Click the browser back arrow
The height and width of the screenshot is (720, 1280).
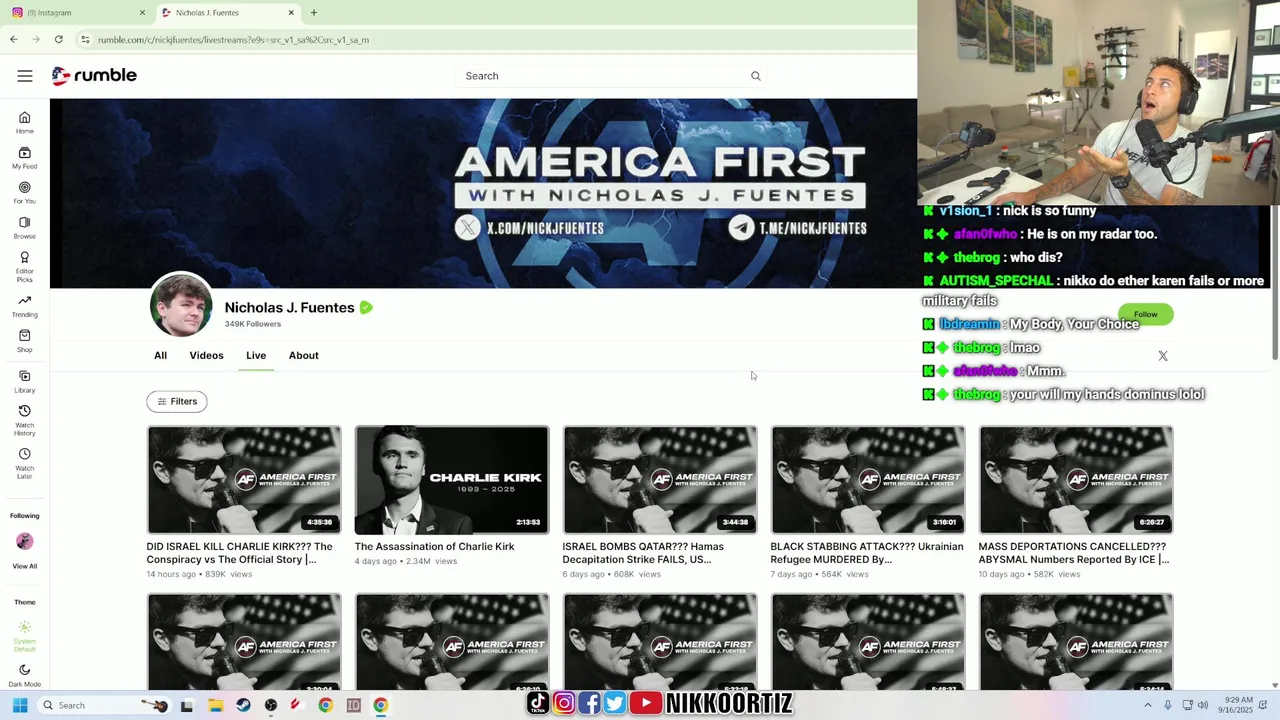point(13,39)
